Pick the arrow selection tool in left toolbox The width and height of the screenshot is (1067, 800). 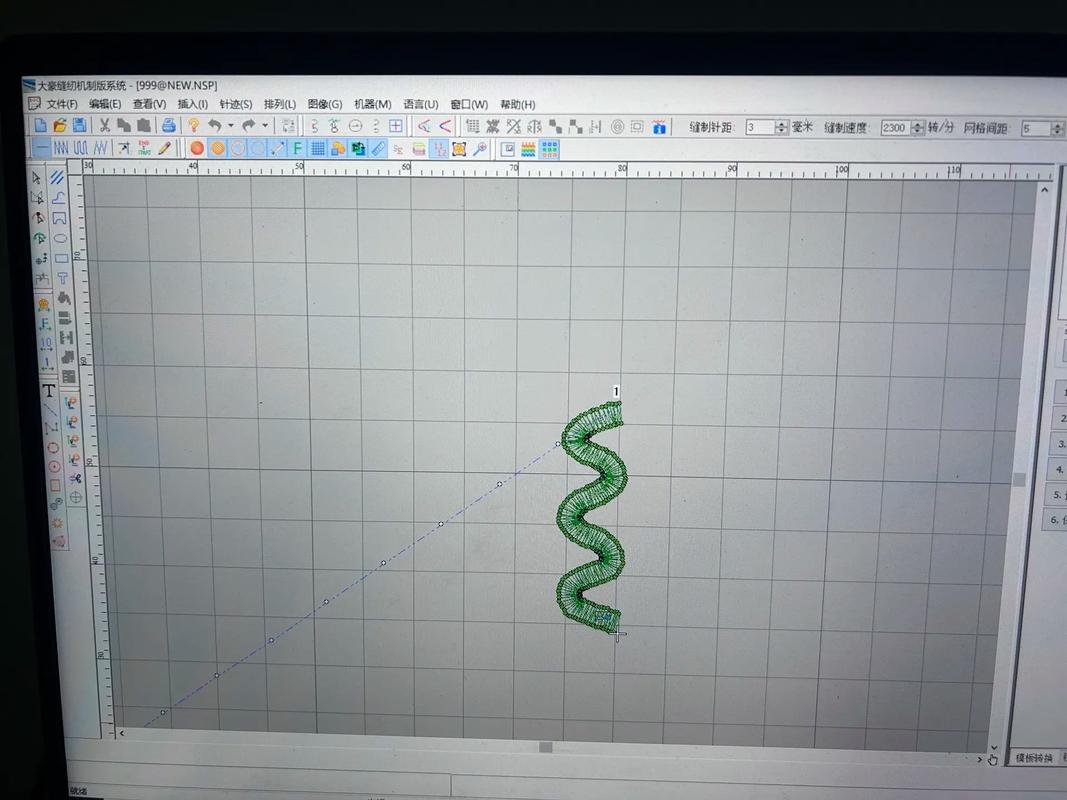point(38,177)
